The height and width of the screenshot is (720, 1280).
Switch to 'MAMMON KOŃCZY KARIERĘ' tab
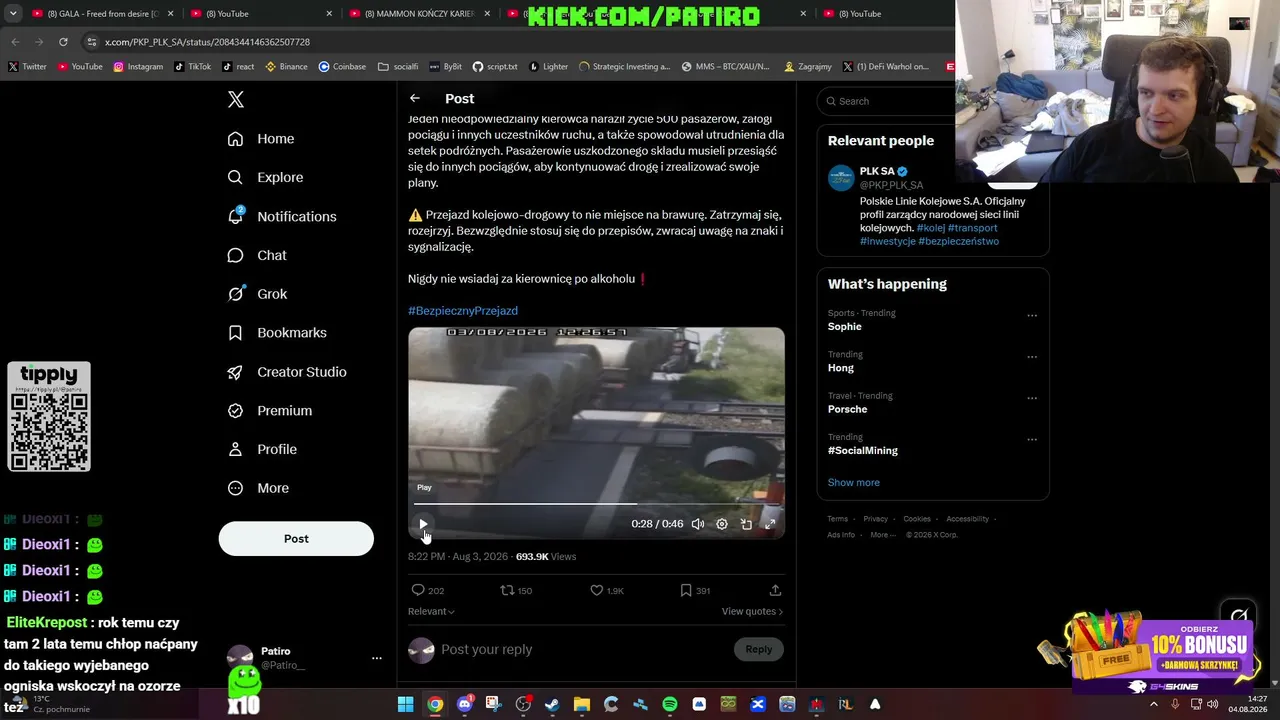[x=418, y=14]
